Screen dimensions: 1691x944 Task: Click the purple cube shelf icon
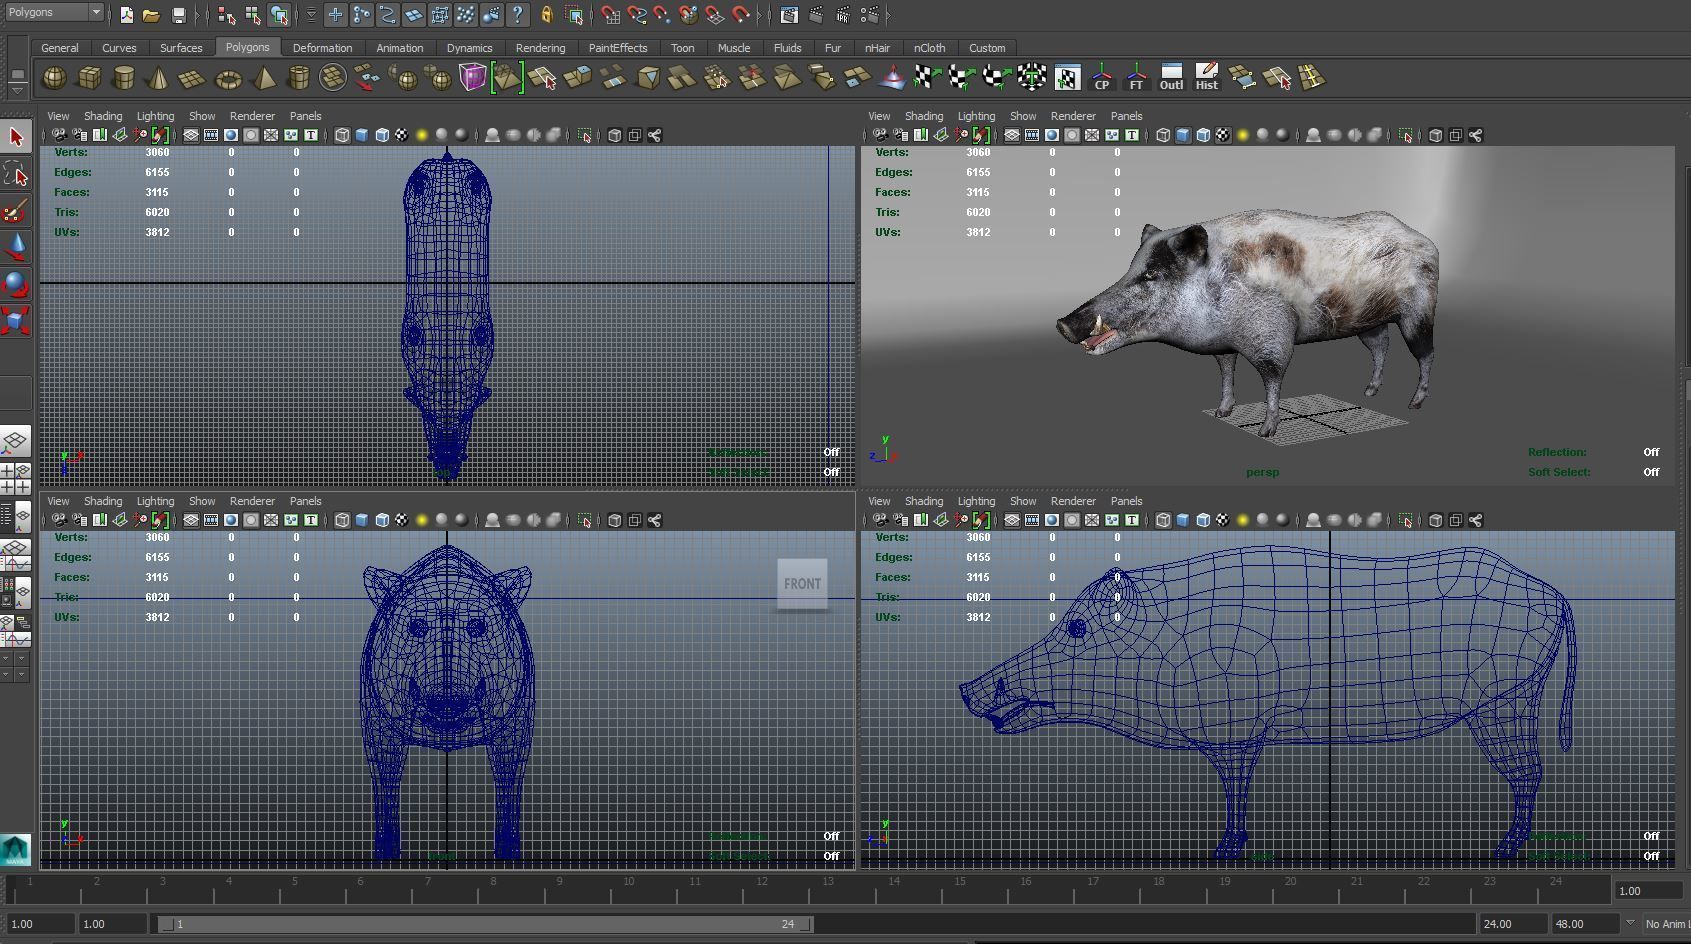pos(472,78)
